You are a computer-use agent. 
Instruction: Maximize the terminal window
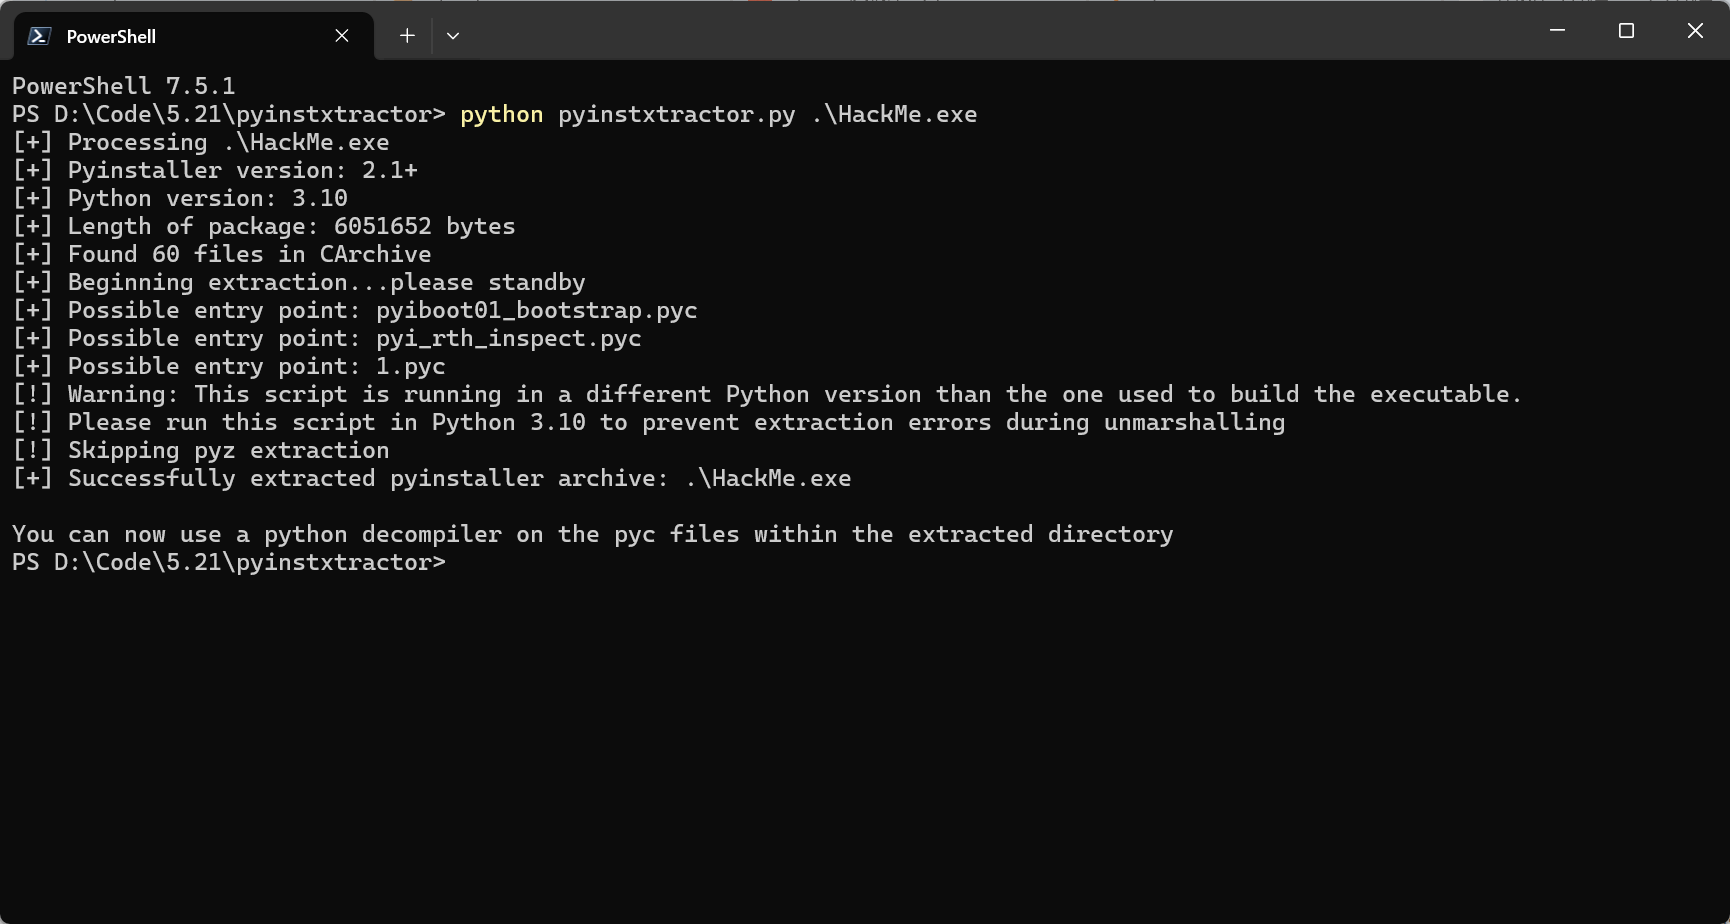click(x=1626, y=31)
